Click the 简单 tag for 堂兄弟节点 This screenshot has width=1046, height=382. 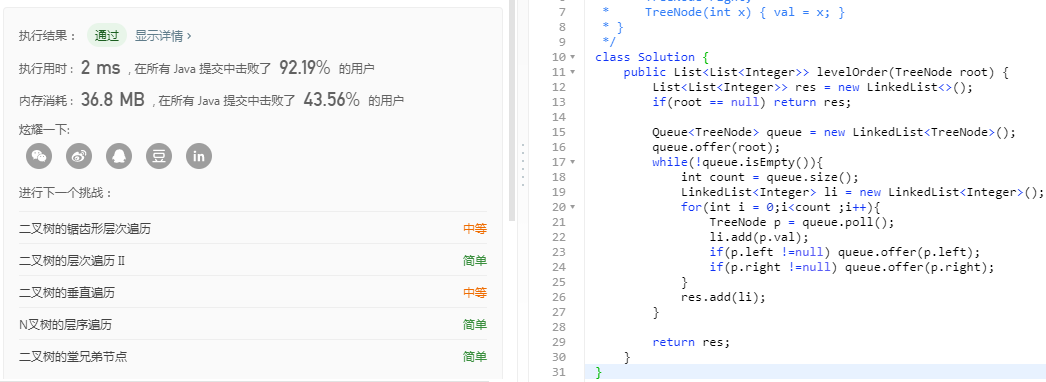pyautogui.click(x=475, y=357)
